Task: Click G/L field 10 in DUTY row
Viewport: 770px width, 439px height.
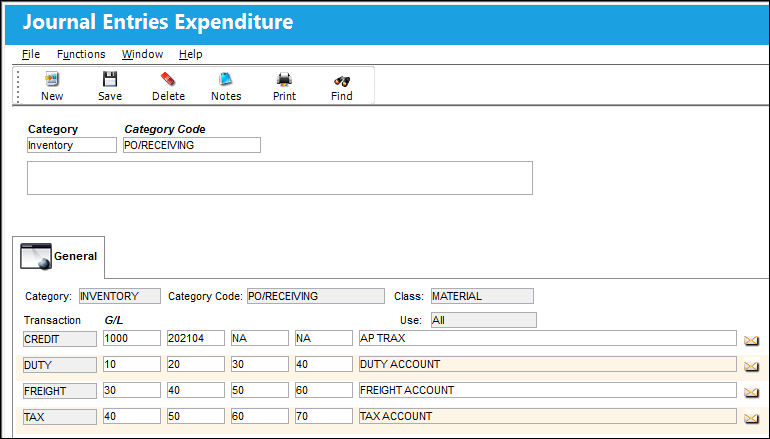Action: [132, 364]
